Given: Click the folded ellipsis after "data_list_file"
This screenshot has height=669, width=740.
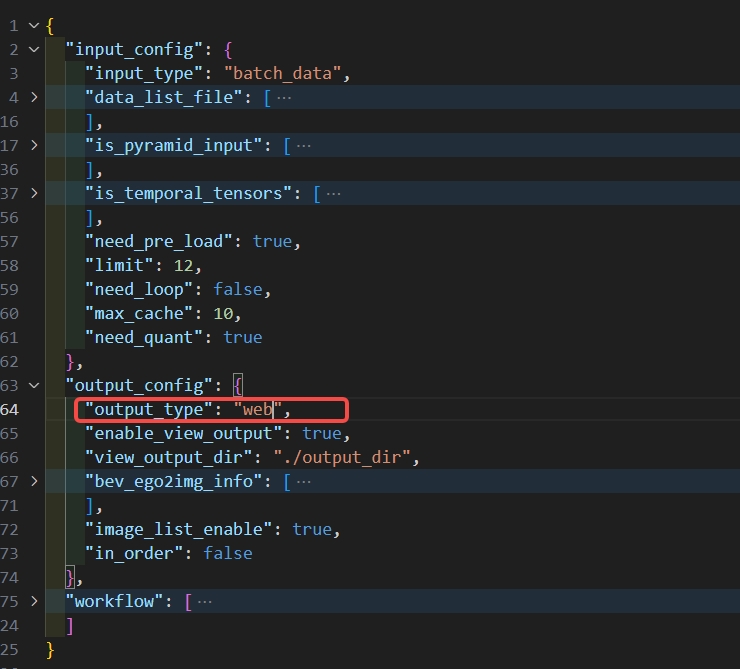Looking at the screenshot, I should click(284, 97).
